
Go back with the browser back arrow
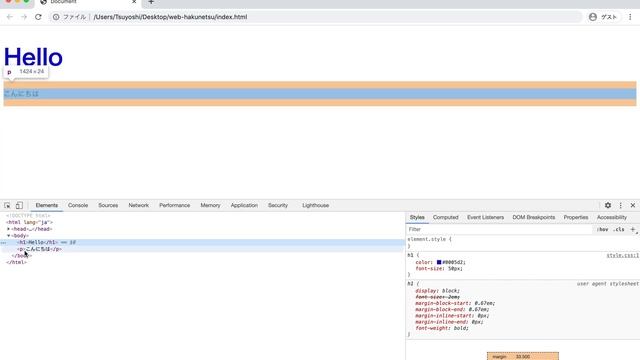tap(10, 17)
